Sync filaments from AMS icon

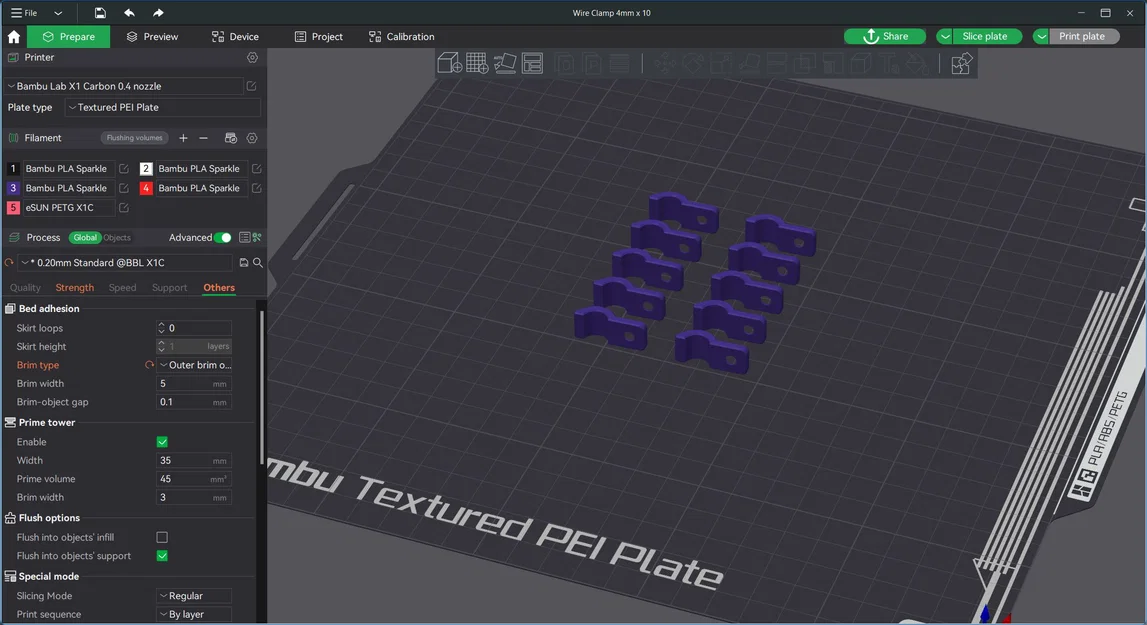230,138
